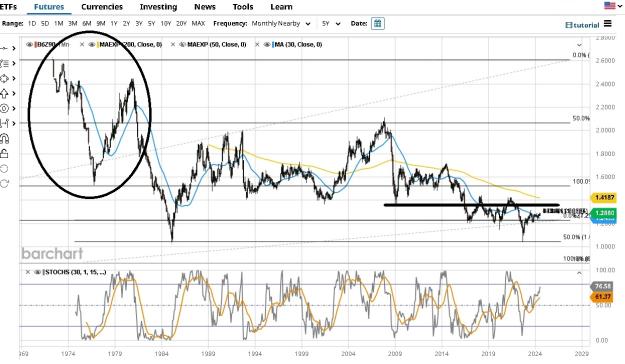Select the measure ruler tool
625x364 pixels.
point(4,124)
